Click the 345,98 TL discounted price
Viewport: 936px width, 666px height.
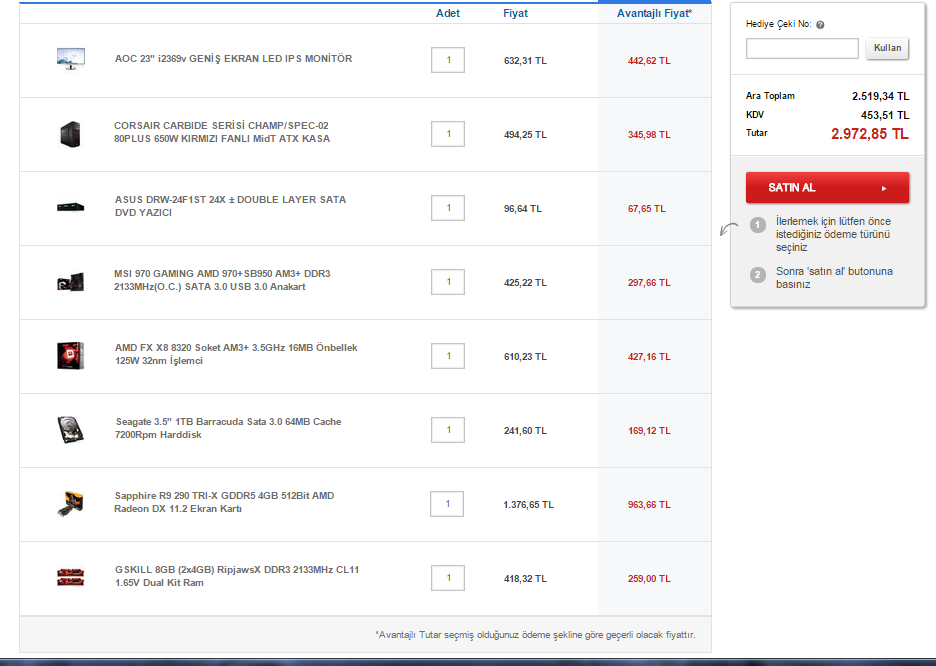(649, 135)
